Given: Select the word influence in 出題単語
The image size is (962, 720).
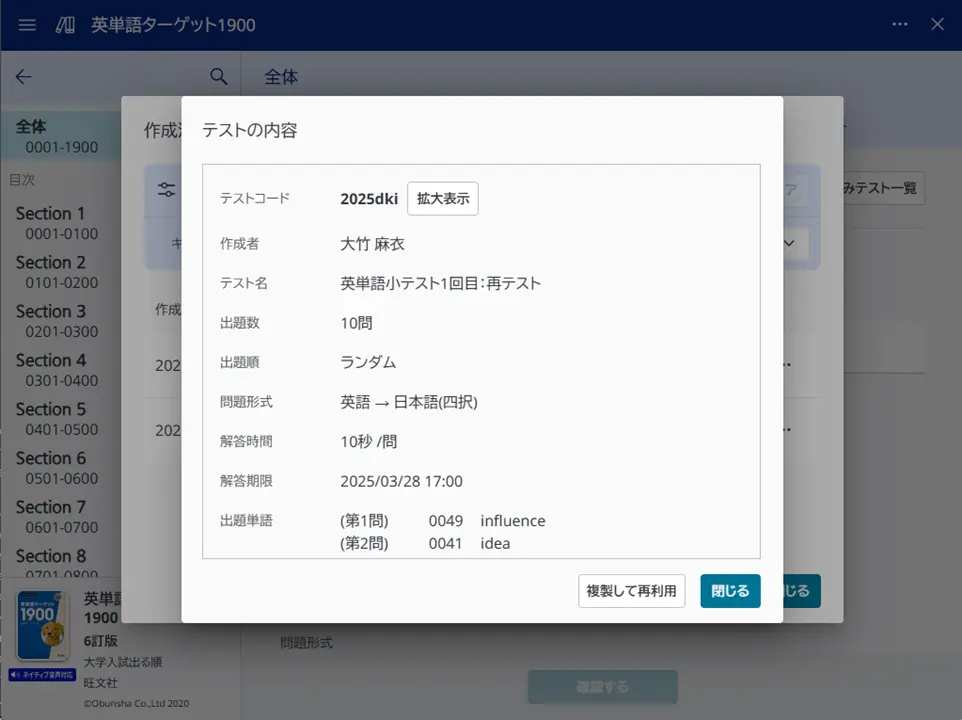Looking at the screenshot, I should point(512,520).
